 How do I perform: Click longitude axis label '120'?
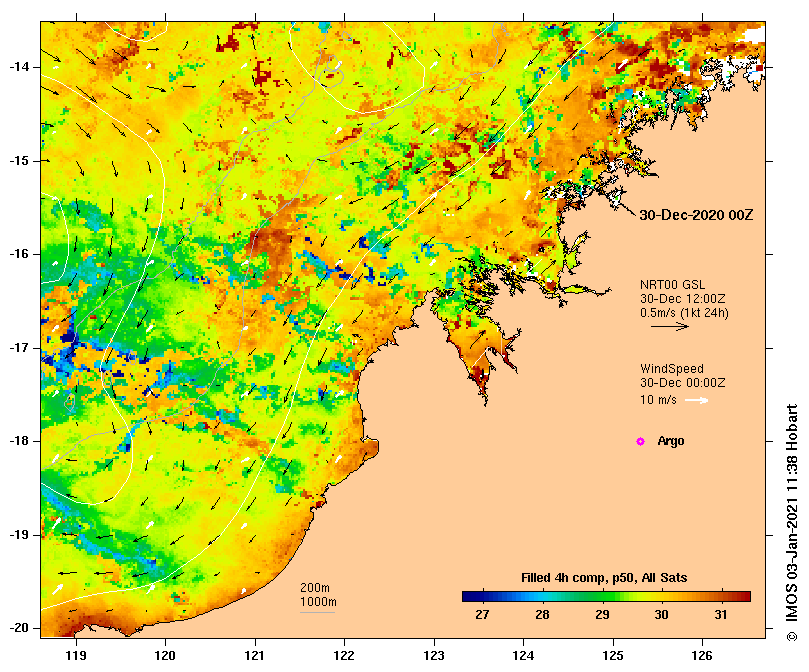[166, 656]
